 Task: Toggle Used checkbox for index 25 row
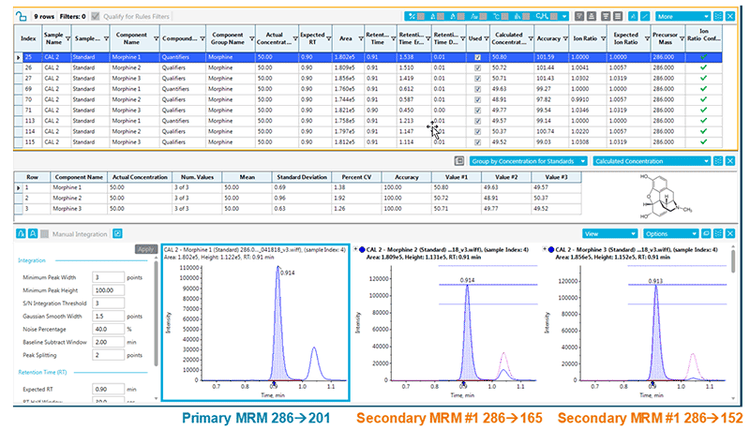(477, 59)
